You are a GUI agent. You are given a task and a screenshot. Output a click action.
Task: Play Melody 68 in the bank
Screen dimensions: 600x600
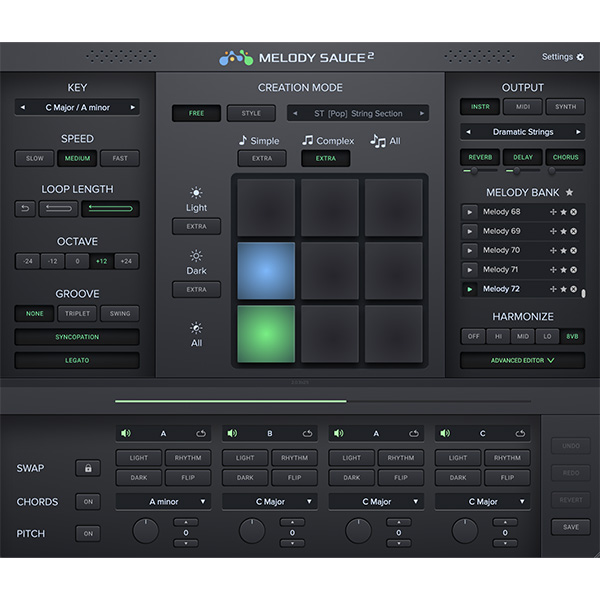(470, 212)
